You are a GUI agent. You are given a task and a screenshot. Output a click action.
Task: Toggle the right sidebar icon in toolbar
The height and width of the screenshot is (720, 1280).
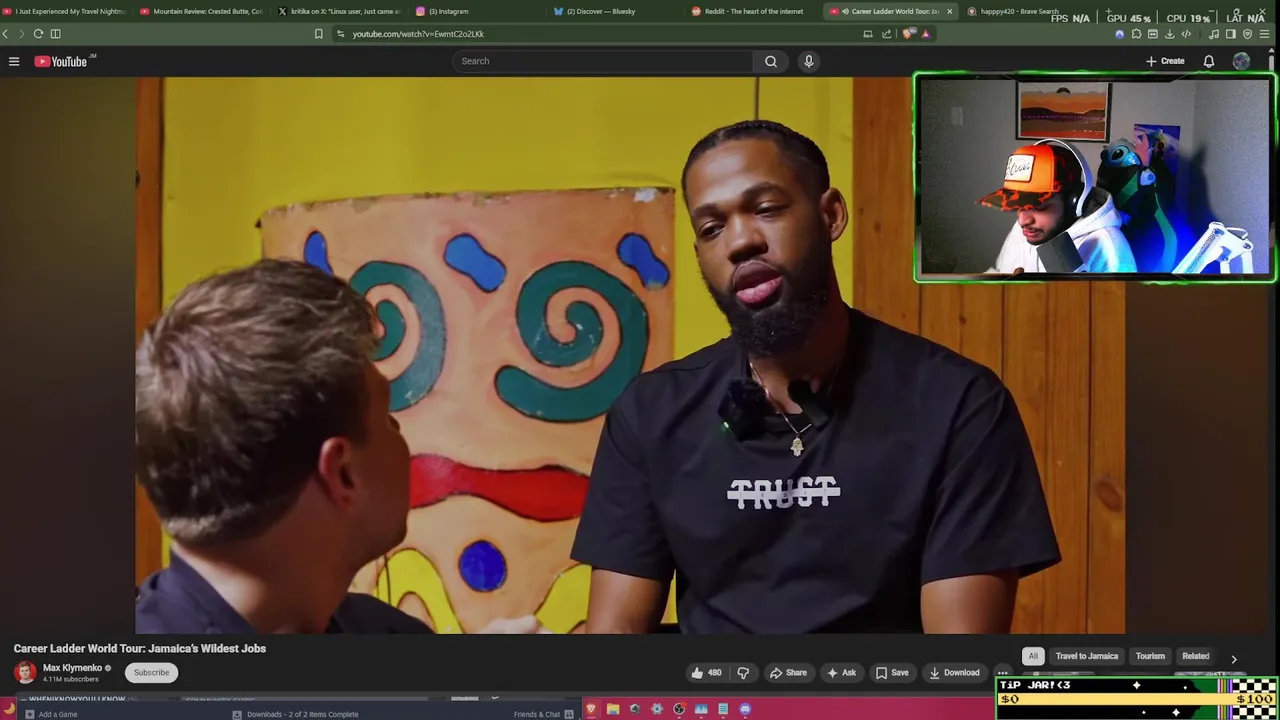[x=1231, y=34]
